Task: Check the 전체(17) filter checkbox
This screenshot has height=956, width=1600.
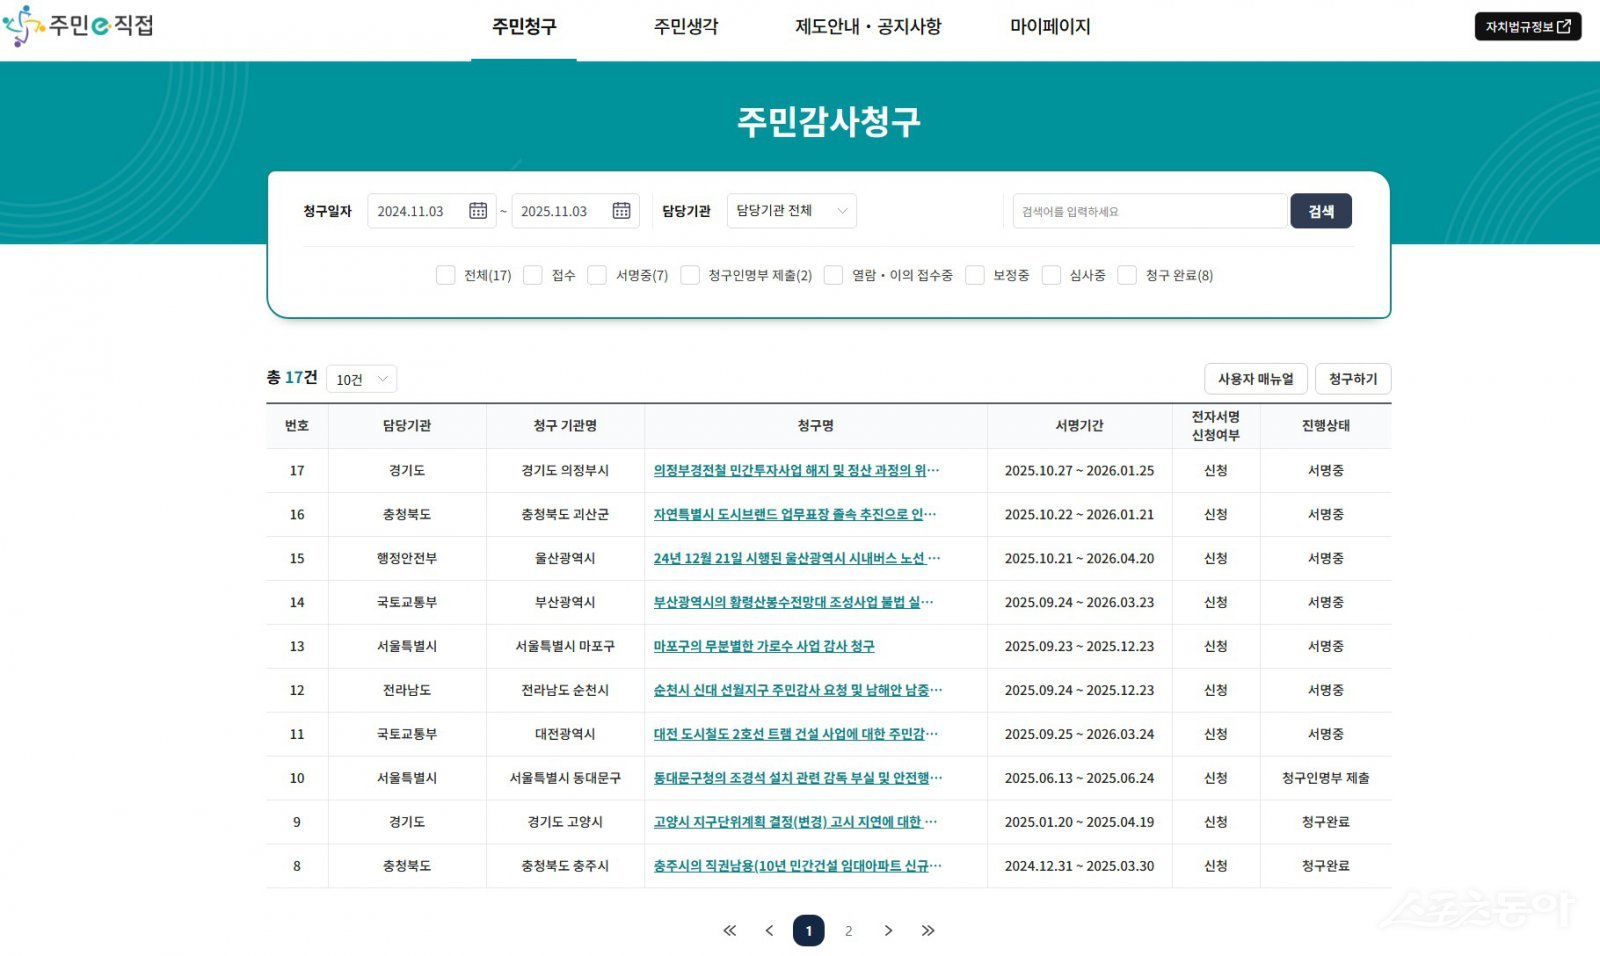Action: pyautogui.click(x=445, y=275)
